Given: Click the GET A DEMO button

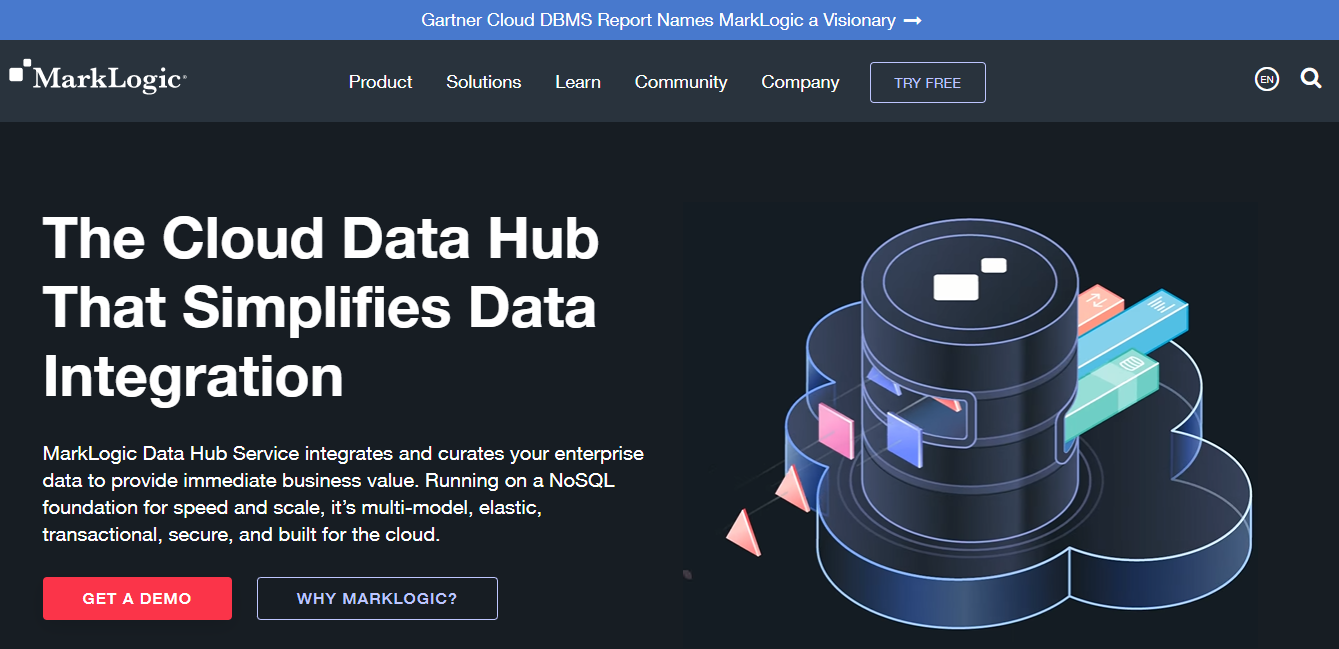Looking at the screenshot, I should click(x=137, y=598).
